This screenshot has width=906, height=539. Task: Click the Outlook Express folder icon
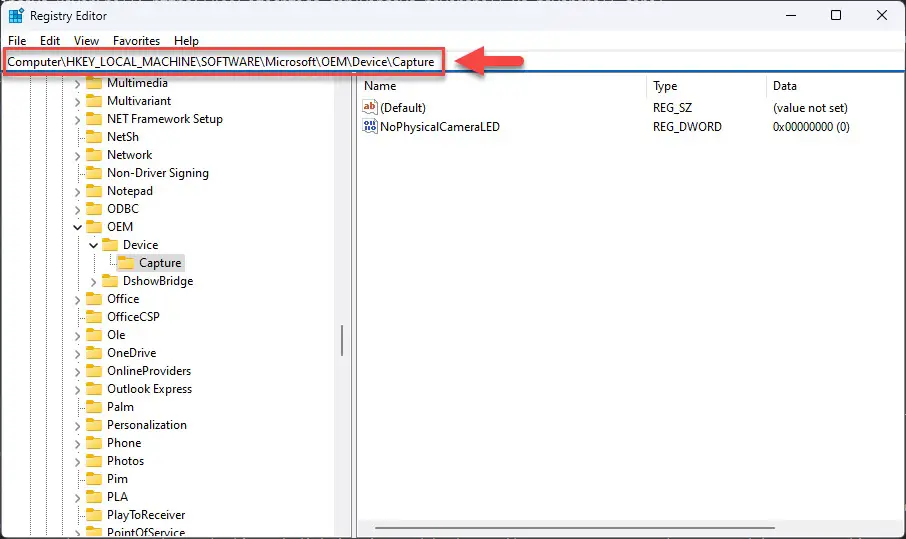coord(94,389)
